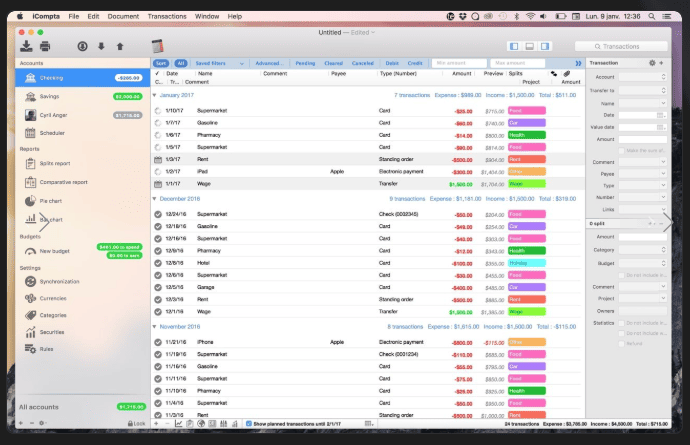Click the double chevron filter overflow icon

coord(578,63)
